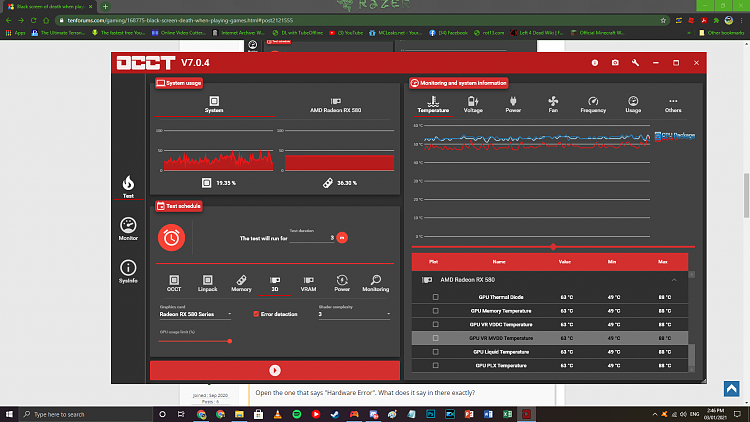Open the Shader complexity dropdown
Screen dimensions: 750x422
point(354,314)
